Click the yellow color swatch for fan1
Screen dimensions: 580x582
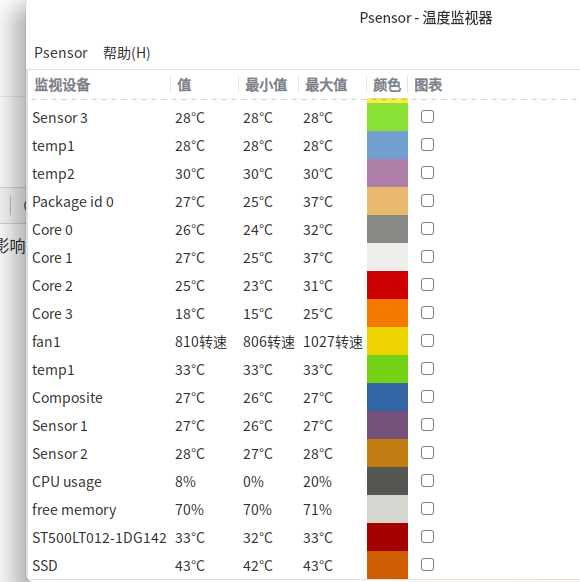click(387, 341)
